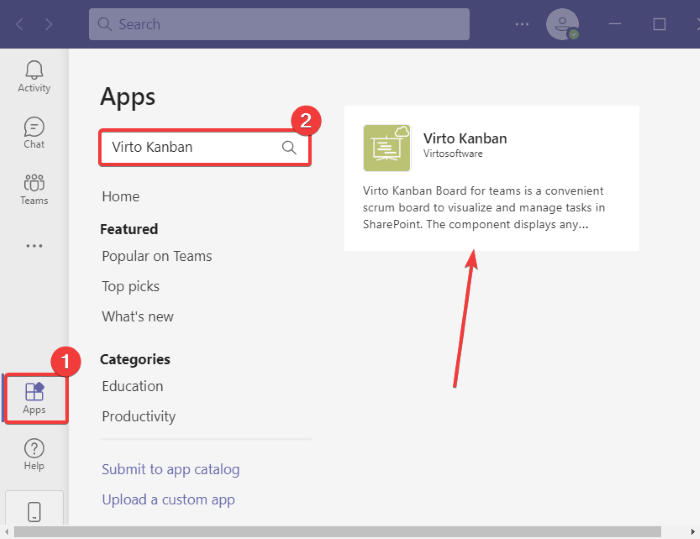Screen dimensions: 700x539
Task: Select Popular on Teams
Action: pos(157,256)
